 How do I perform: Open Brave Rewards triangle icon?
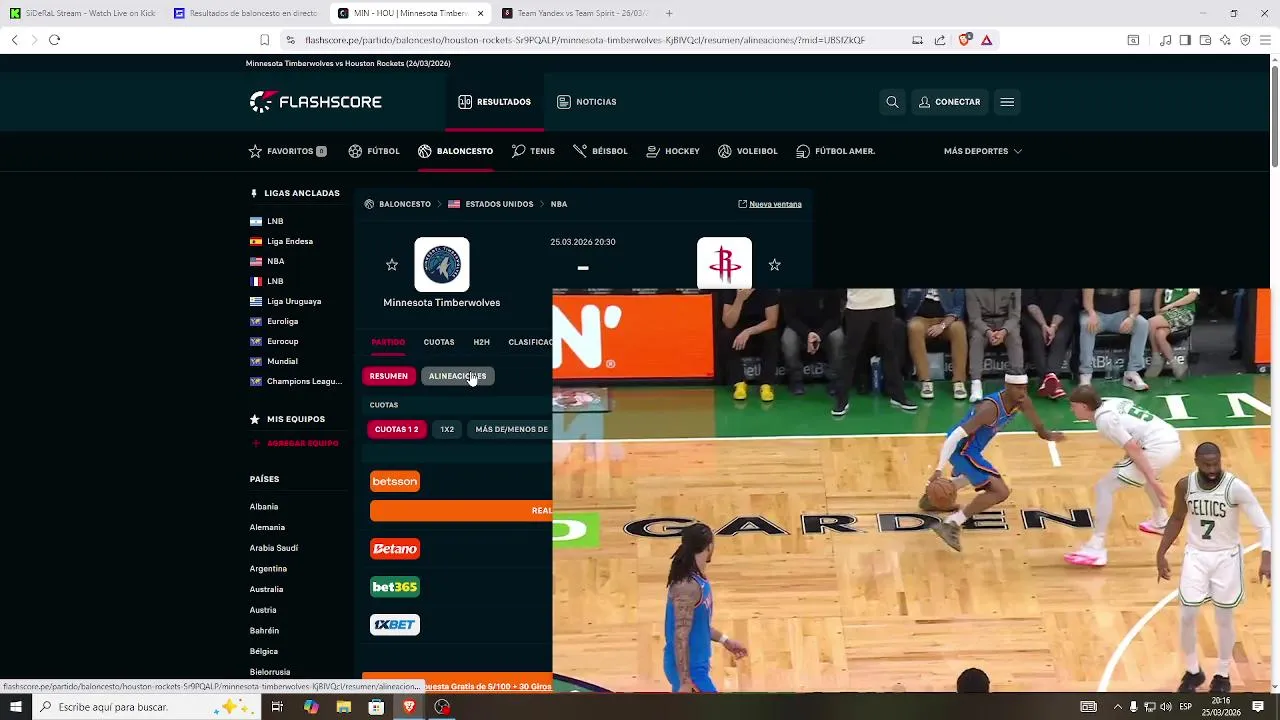[986, 40]
